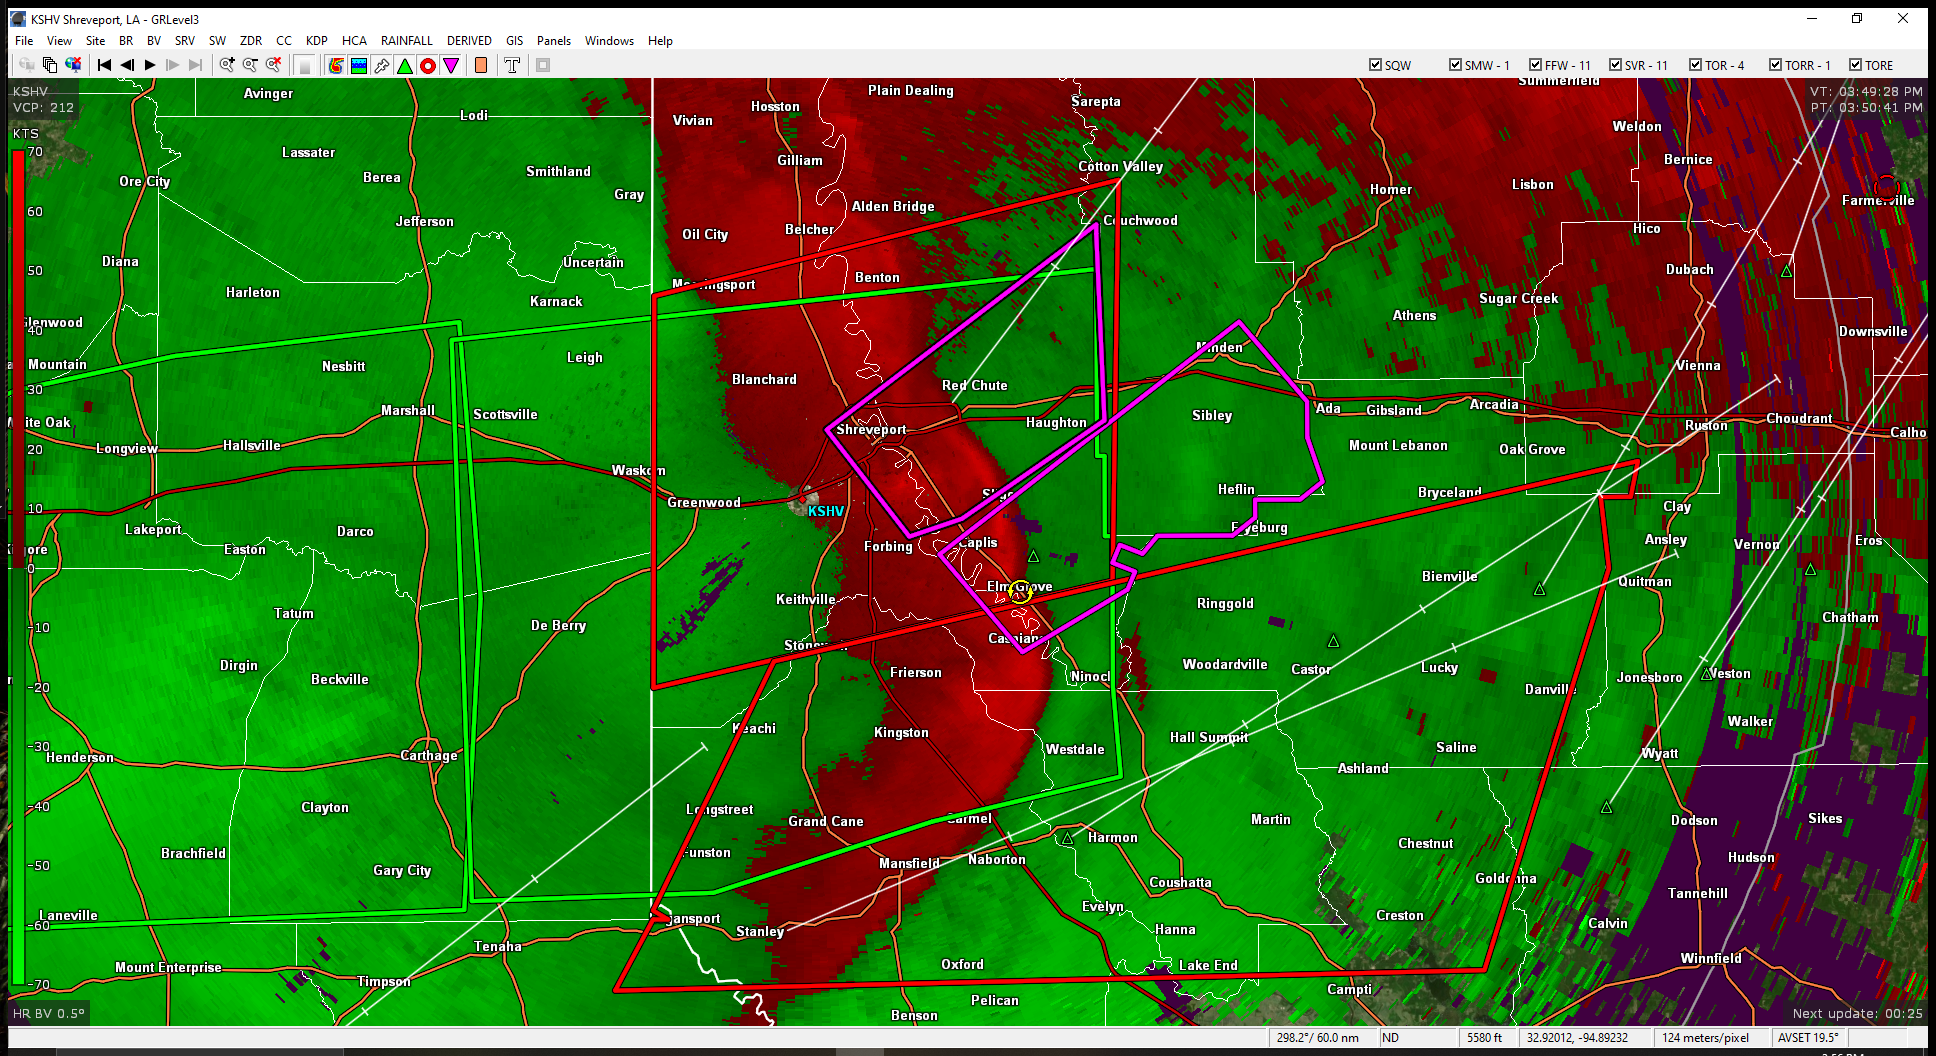Open the Panels menu
Viewport: 1936px width, 1056px height.
(554, 41)
